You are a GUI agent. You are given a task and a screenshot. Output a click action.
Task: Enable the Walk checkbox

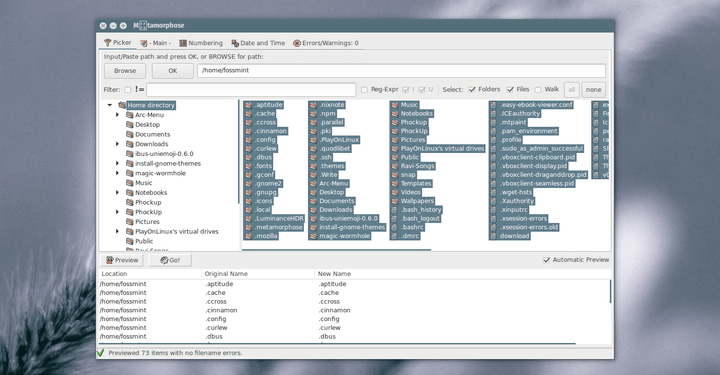click(538, 90)
